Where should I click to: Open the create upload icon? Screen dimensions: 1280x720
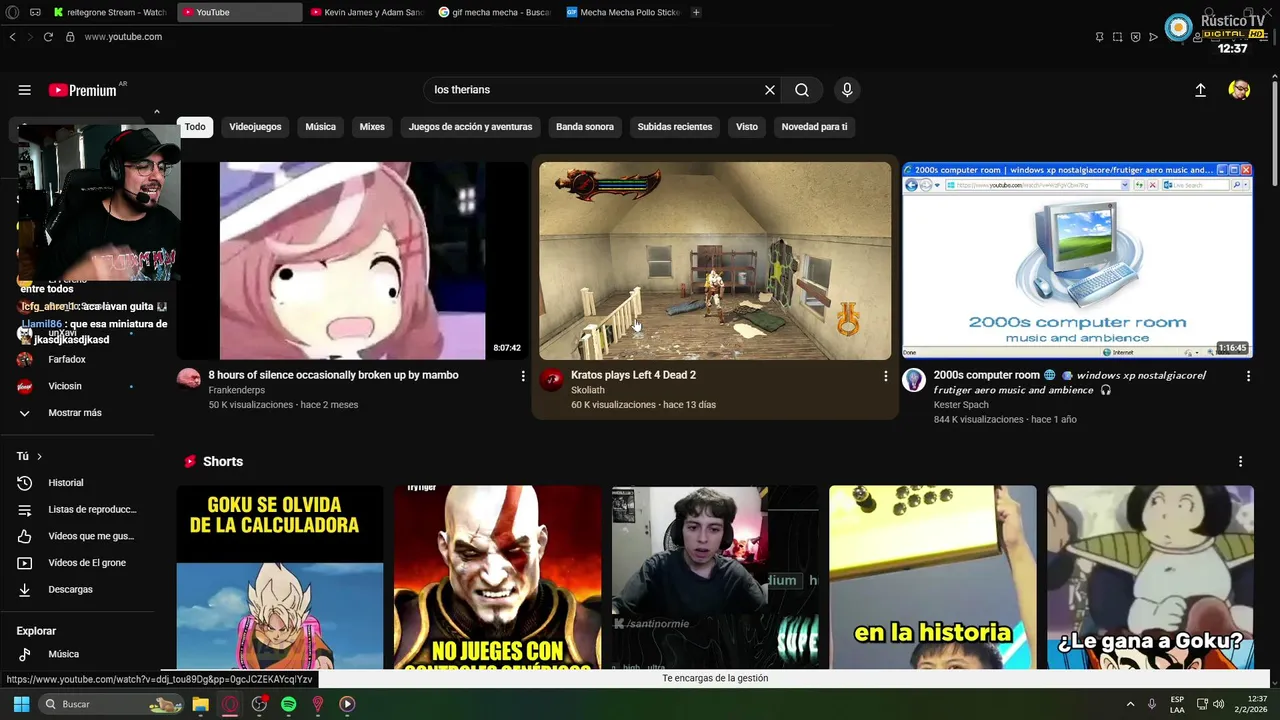coord(1200,90)
